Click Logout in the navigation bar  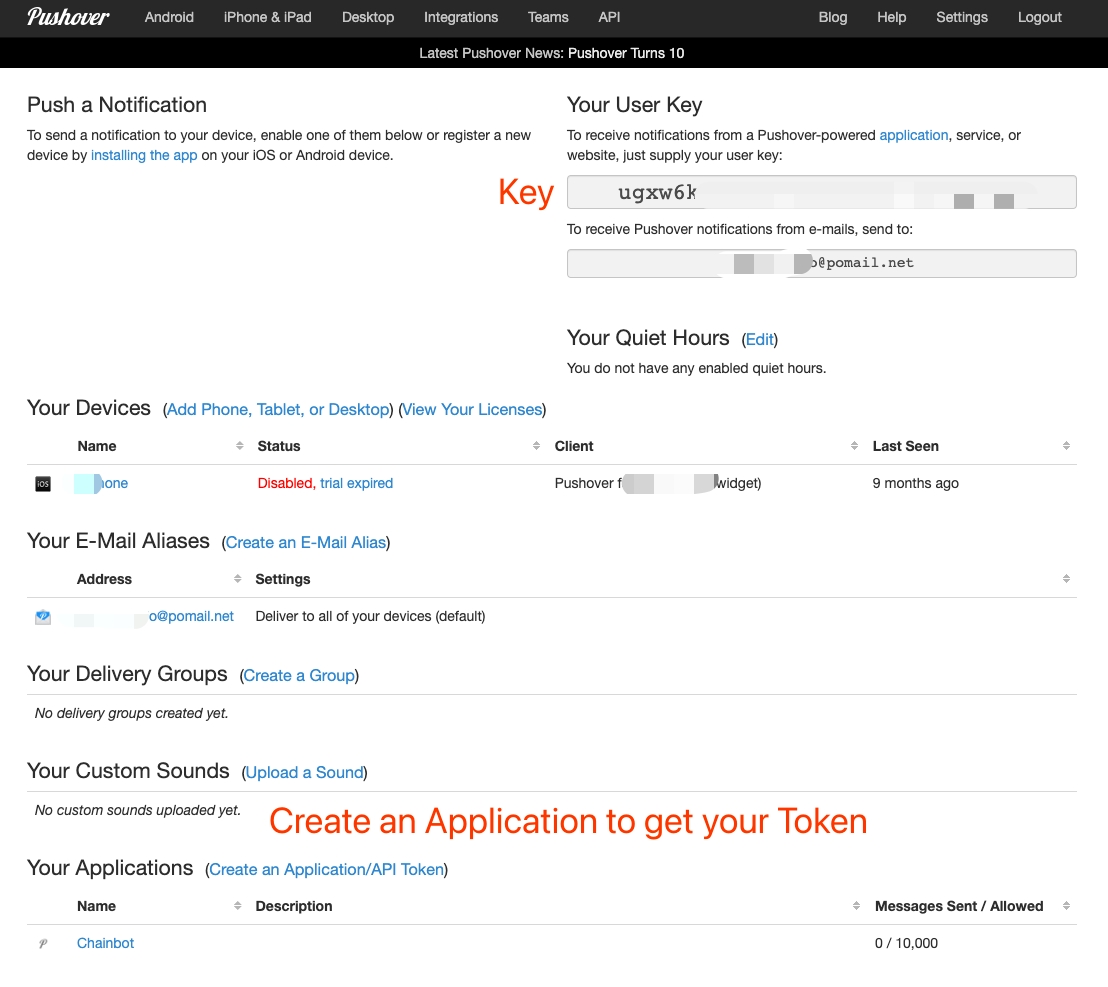[x=1039, y=17]
